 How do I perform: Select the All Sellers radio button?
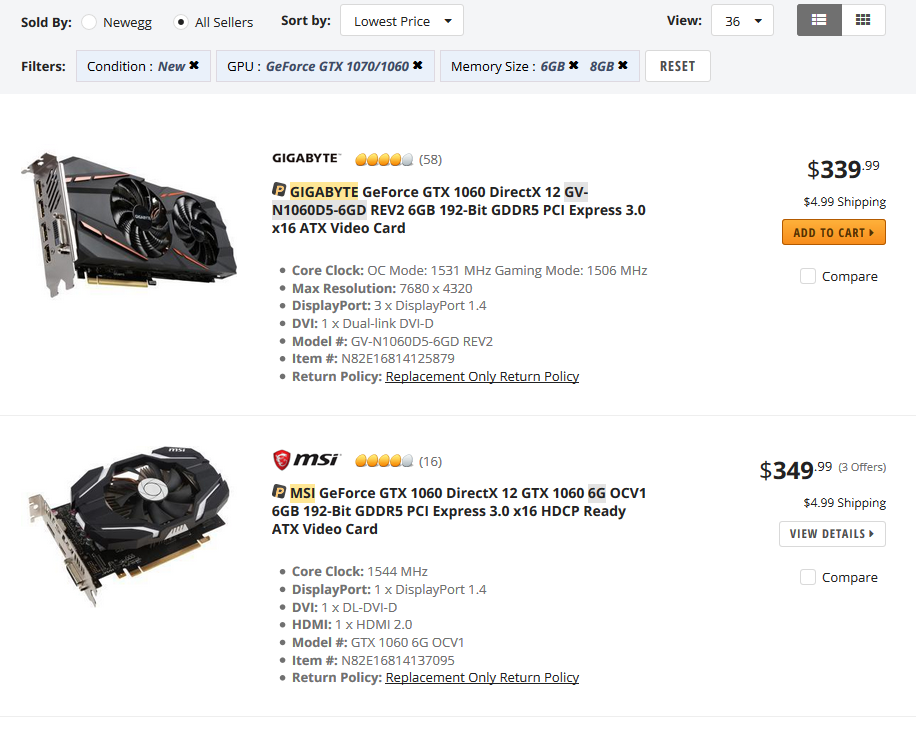(x=181, y=22)
